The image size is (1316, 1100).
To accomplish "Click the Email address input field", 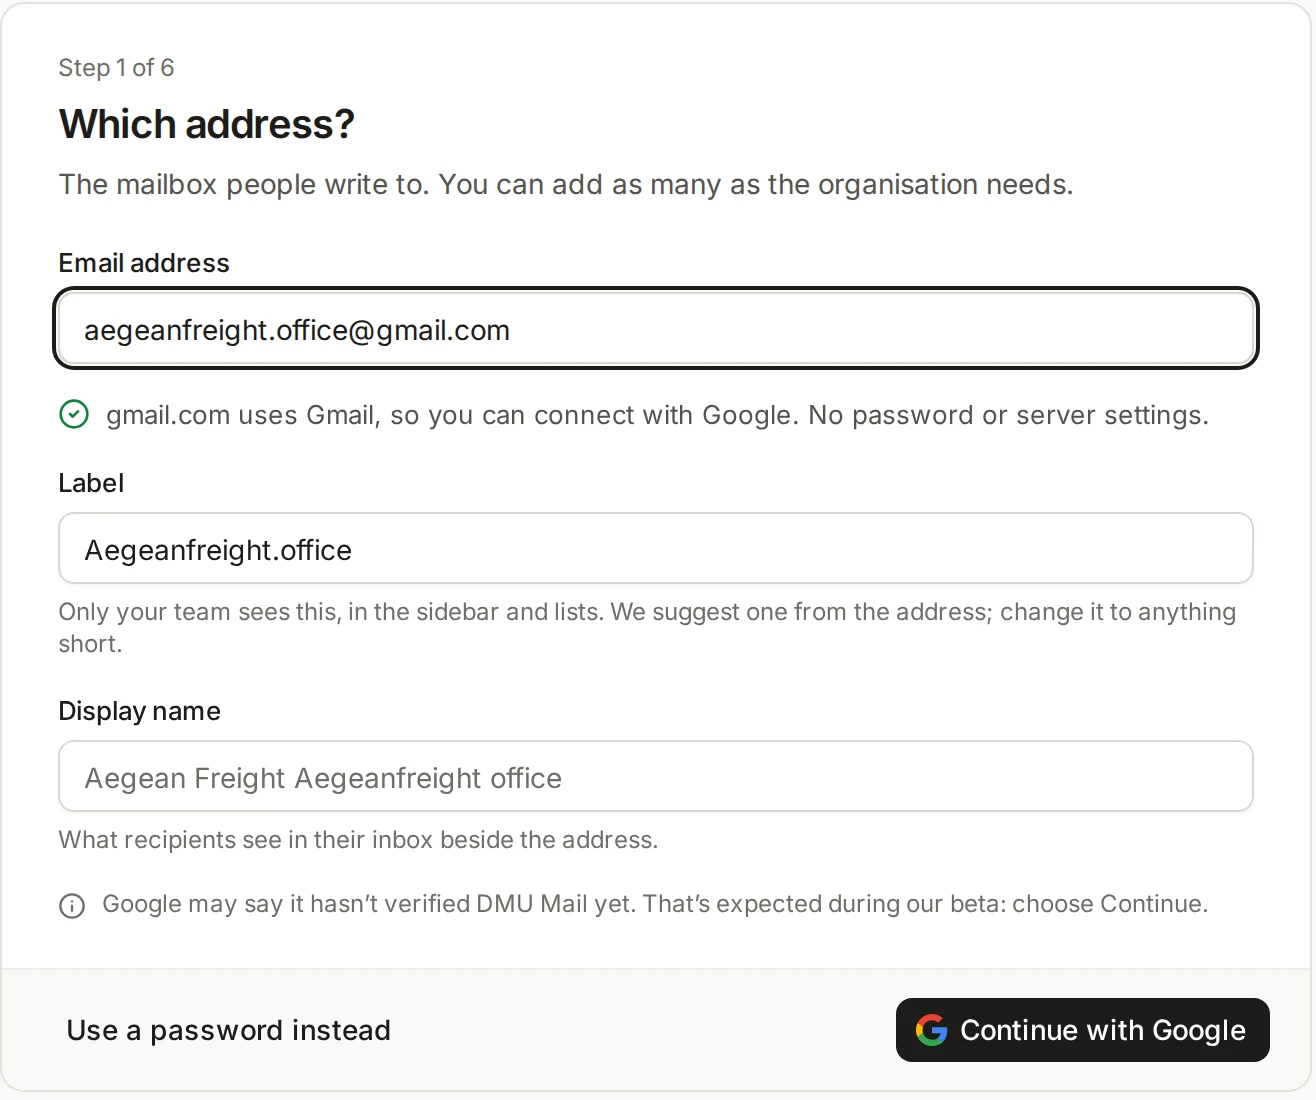I will [656, 329].
